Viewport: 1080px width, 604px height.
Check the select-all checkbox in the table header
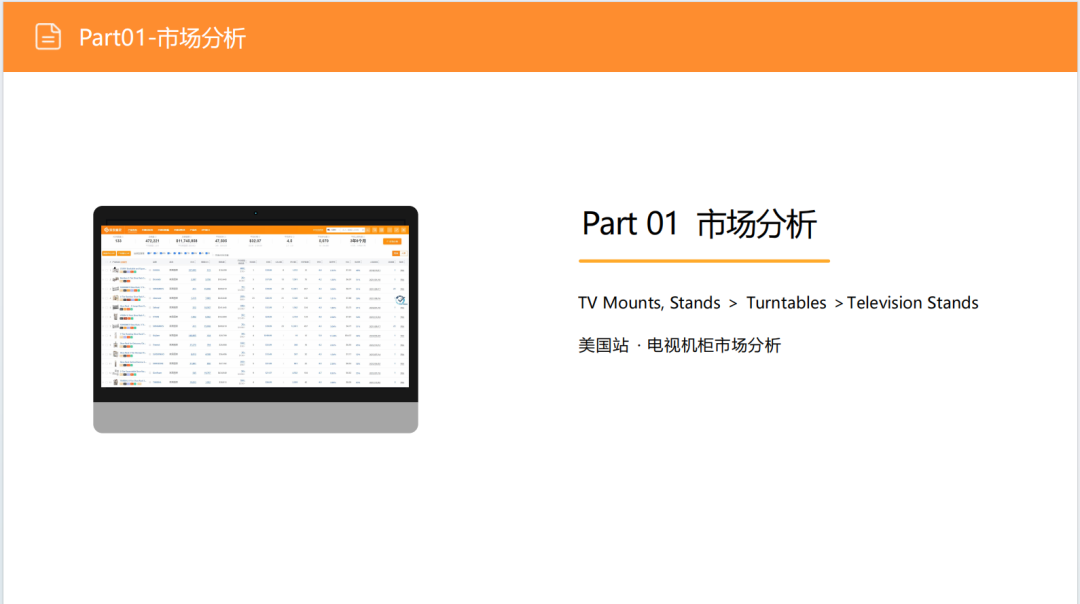107,262
